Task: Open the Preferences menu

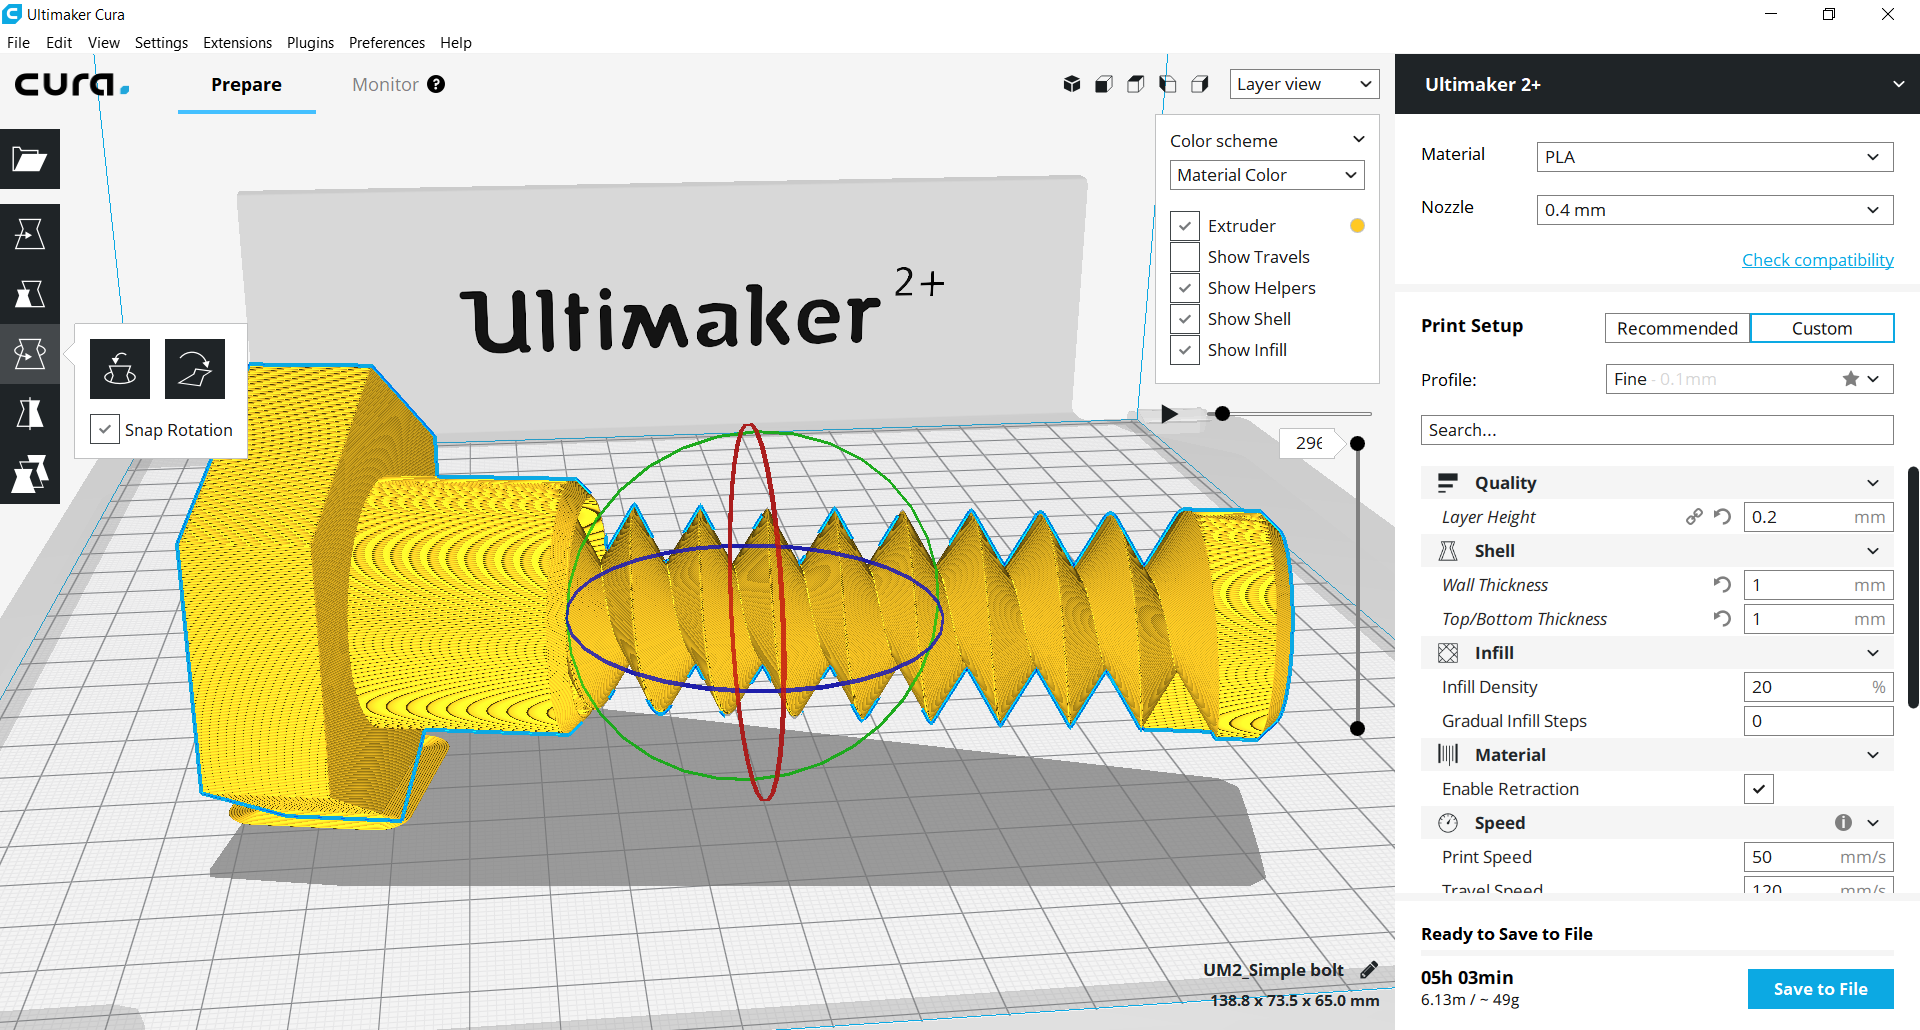Action: [386, 42]
